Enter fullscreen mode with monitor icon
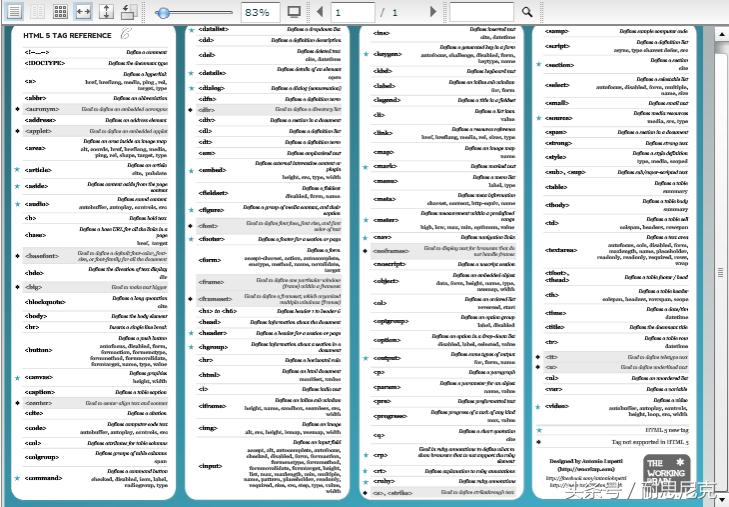Image resolution: width=729 pixels, height=507 pixels. pyautogui.click(x=294, y=12)
